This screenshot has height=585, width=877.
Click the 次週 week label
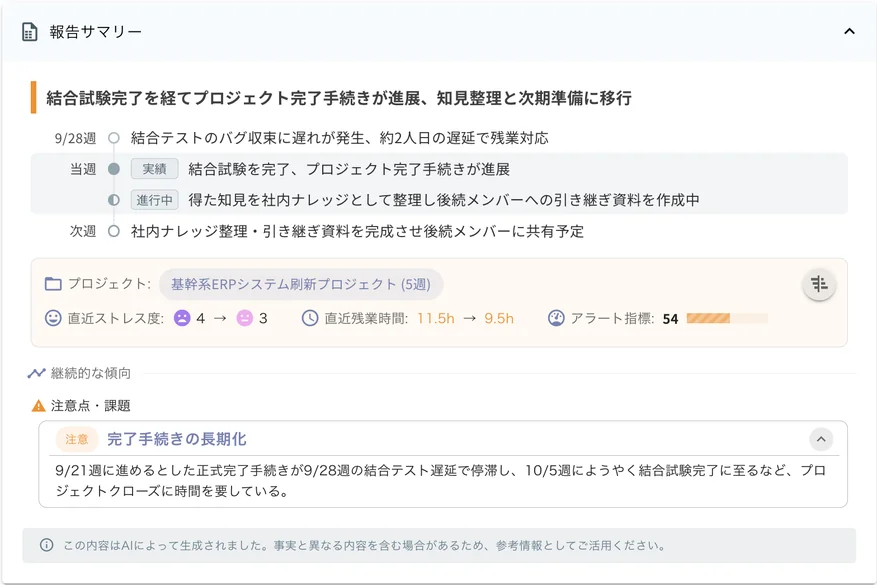[x=83, y=231]
